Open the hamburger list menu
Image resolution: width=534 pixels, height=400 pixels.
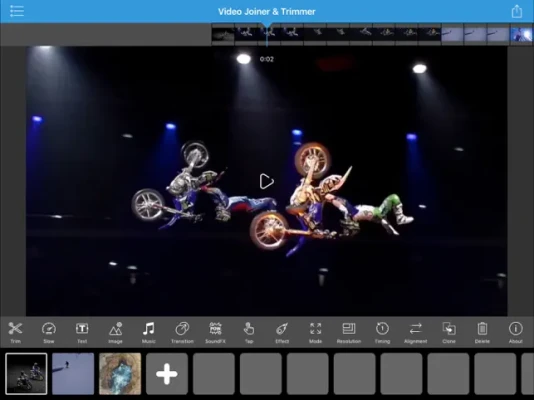click(17, 11)
